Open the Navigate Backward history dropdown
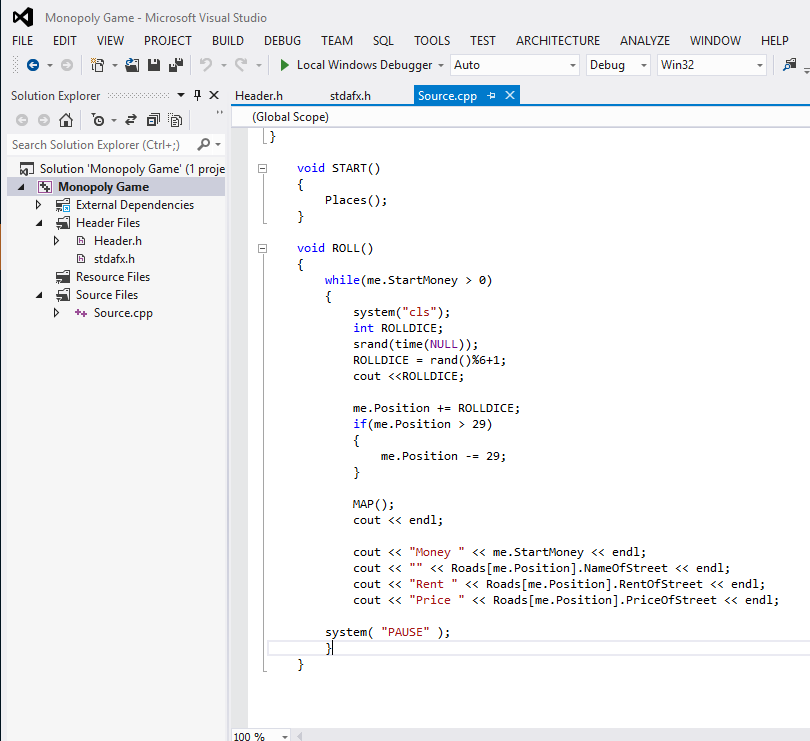810x741 pixels. click(50, 66)
